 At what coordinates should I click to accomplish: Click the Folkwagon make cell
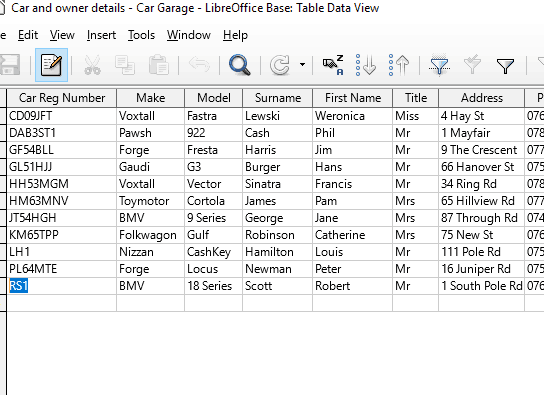tap(151, 235)
